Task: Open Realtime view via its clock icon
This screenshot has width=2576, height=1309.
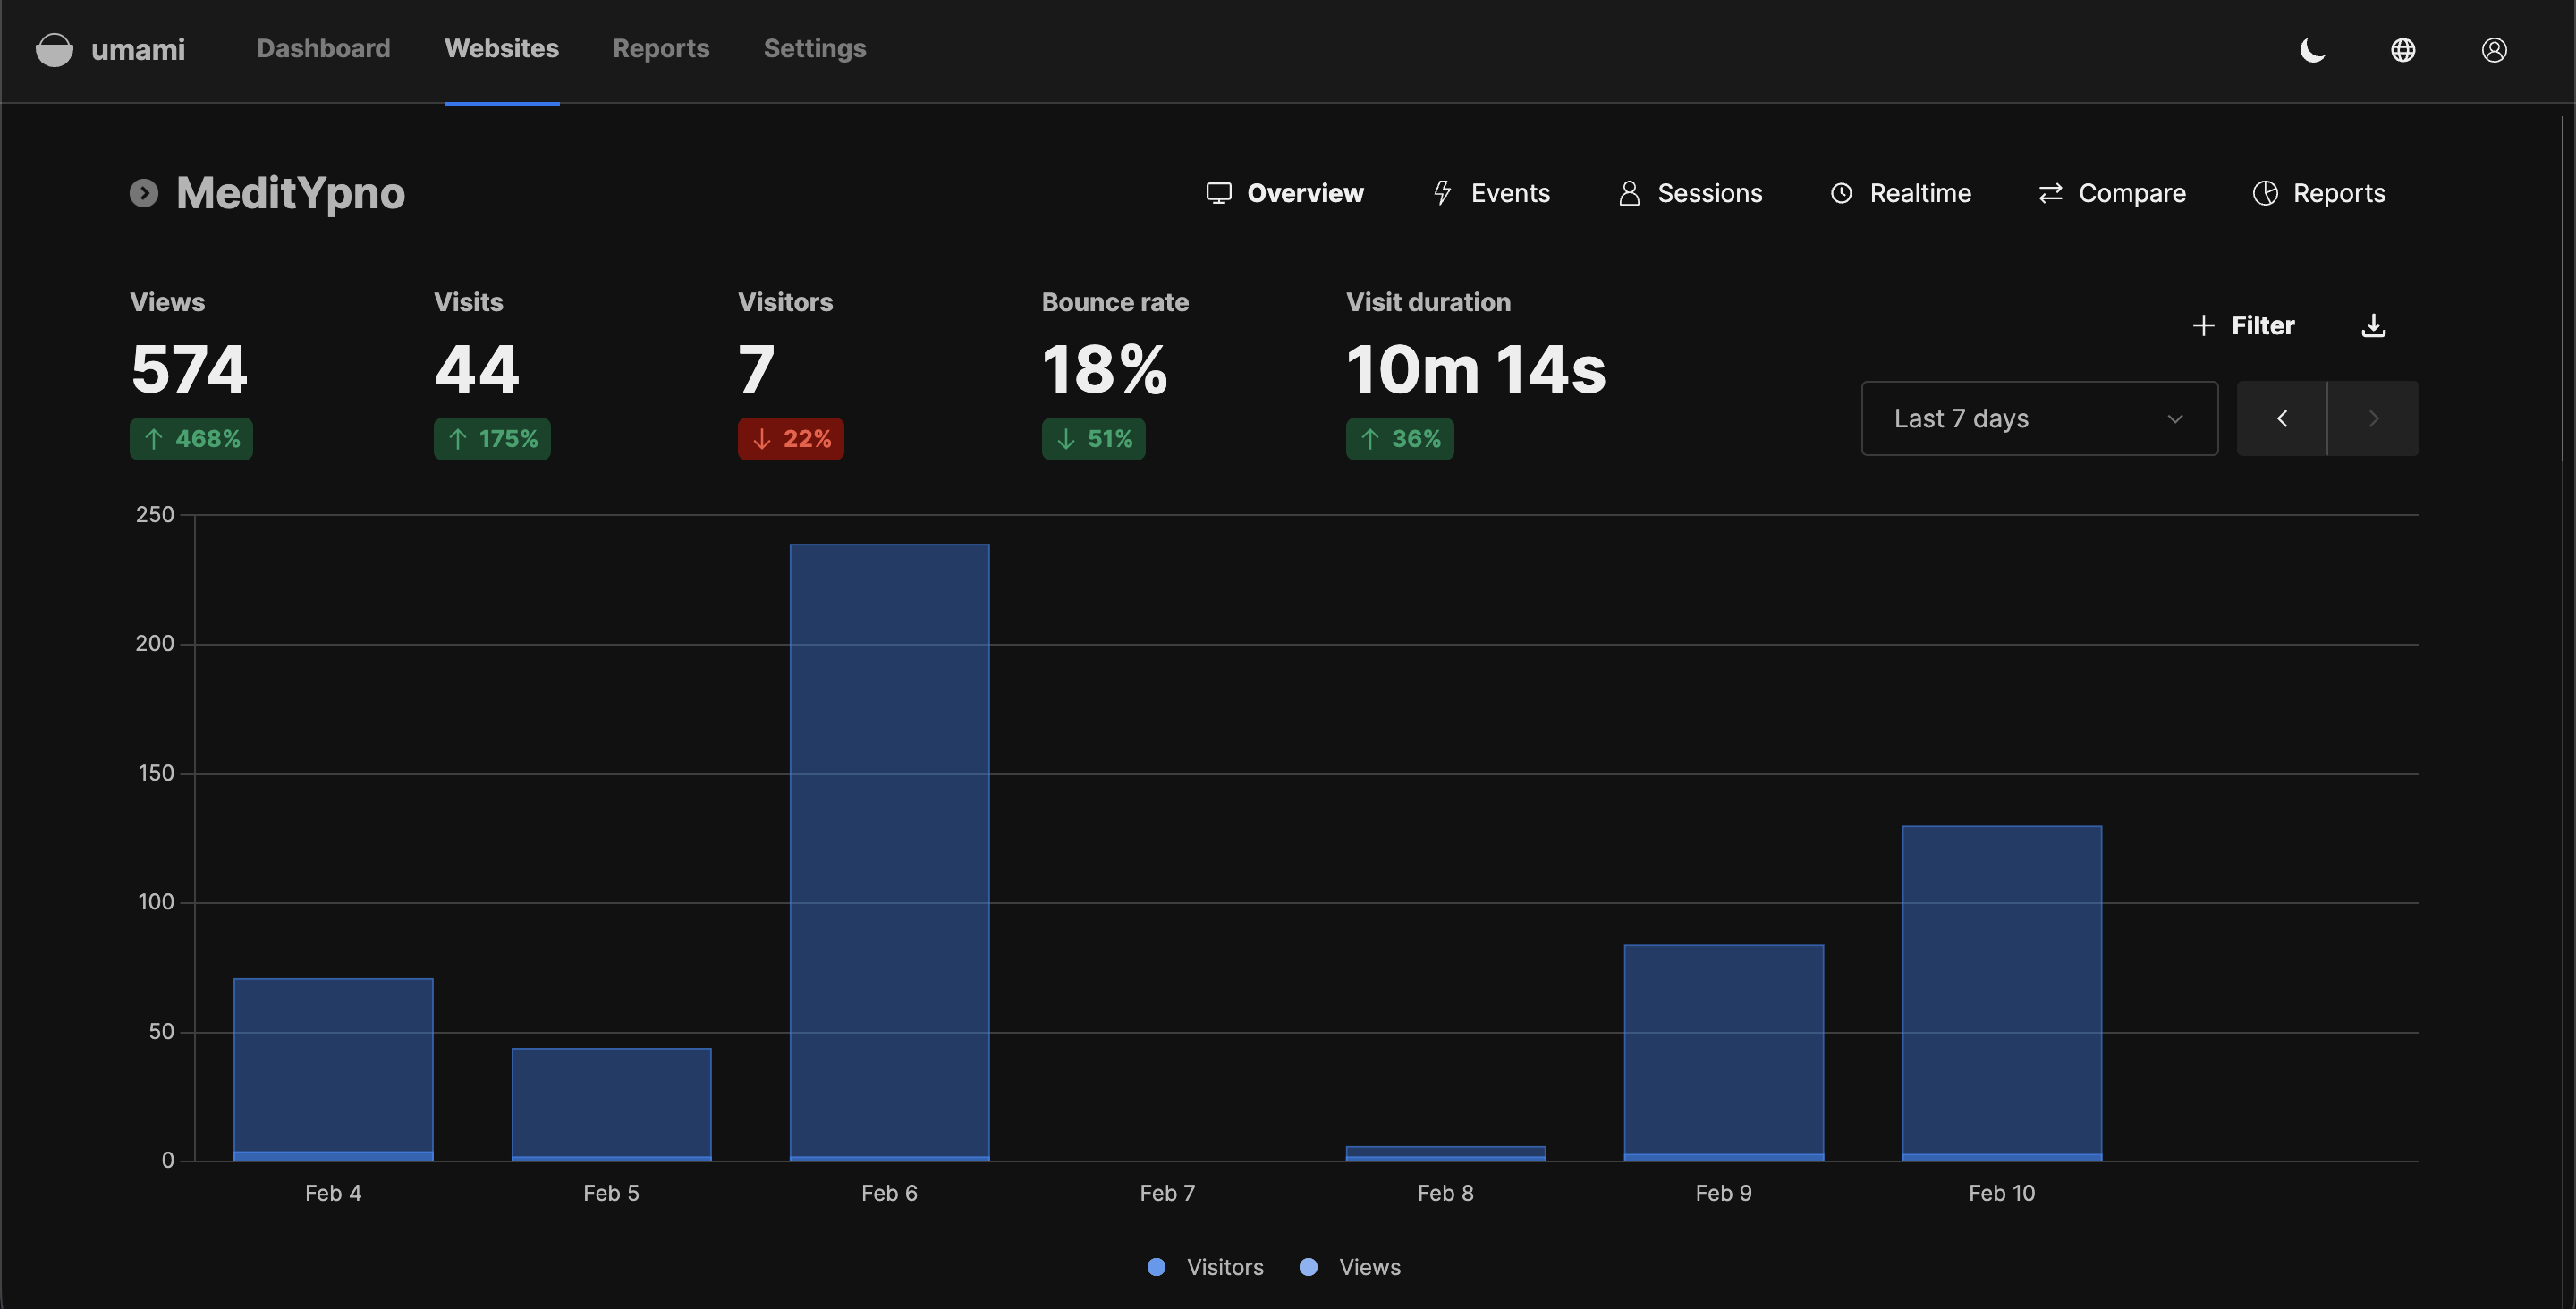Action: [1841, 193]
